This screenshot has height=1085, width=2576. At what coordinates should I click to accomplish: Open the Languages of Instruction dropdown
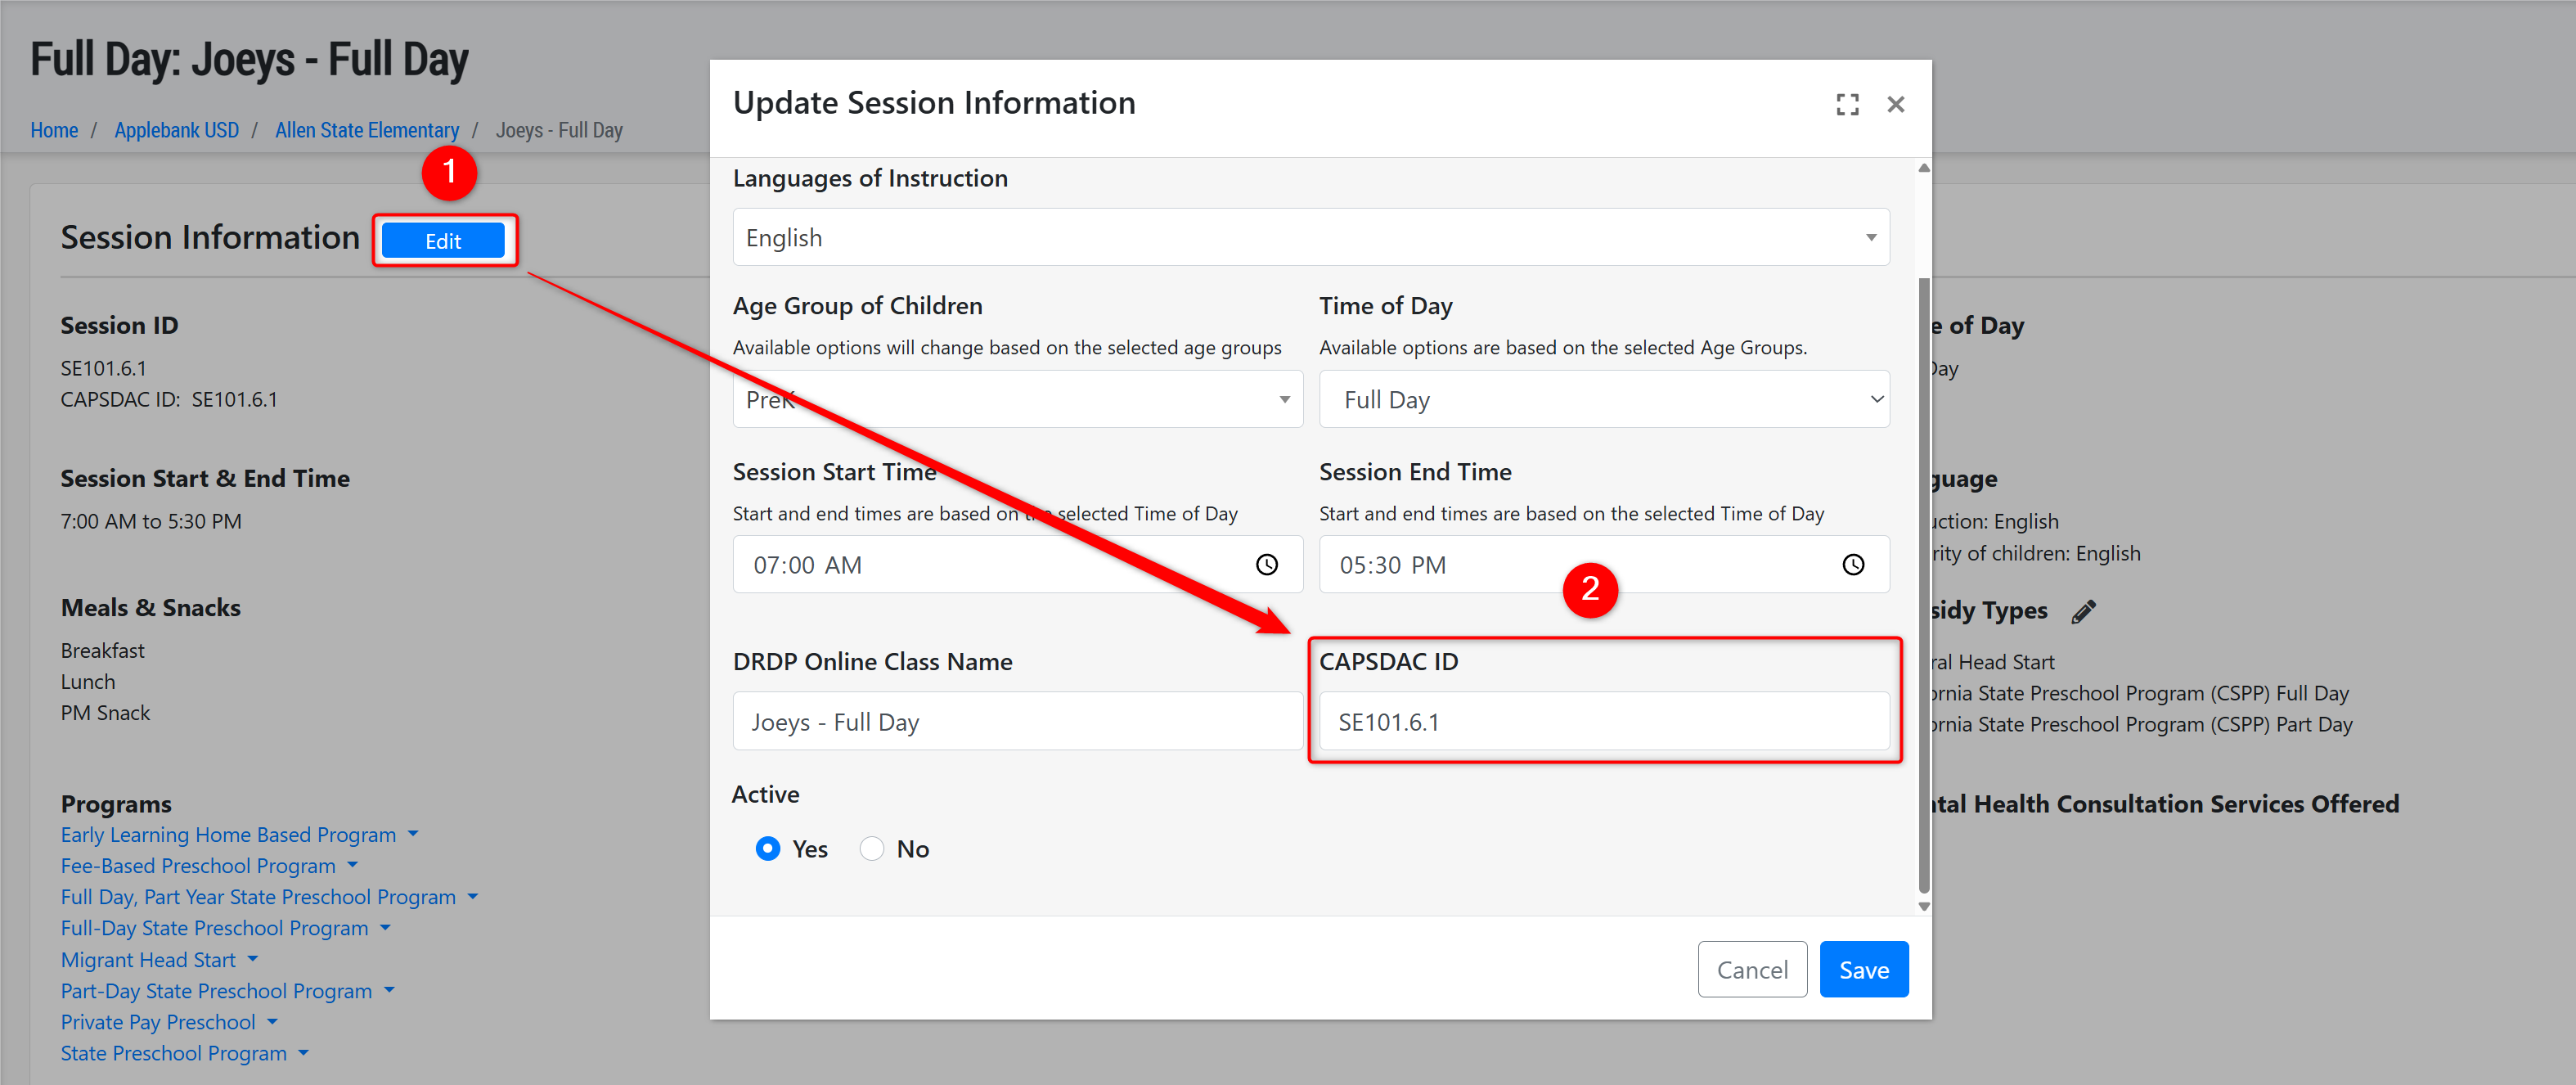click(1310, 237)
